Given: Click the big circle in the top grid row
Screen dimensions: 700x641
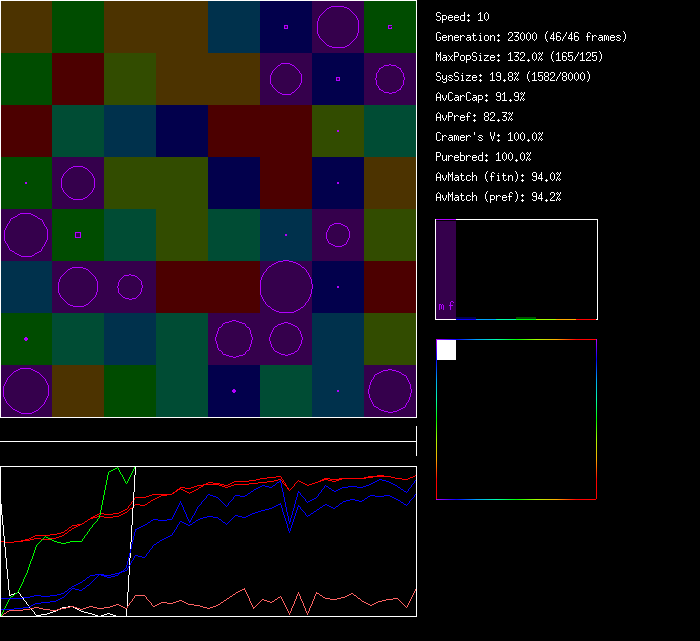Looking at the screenshot, I should click(x=338, y=27).
